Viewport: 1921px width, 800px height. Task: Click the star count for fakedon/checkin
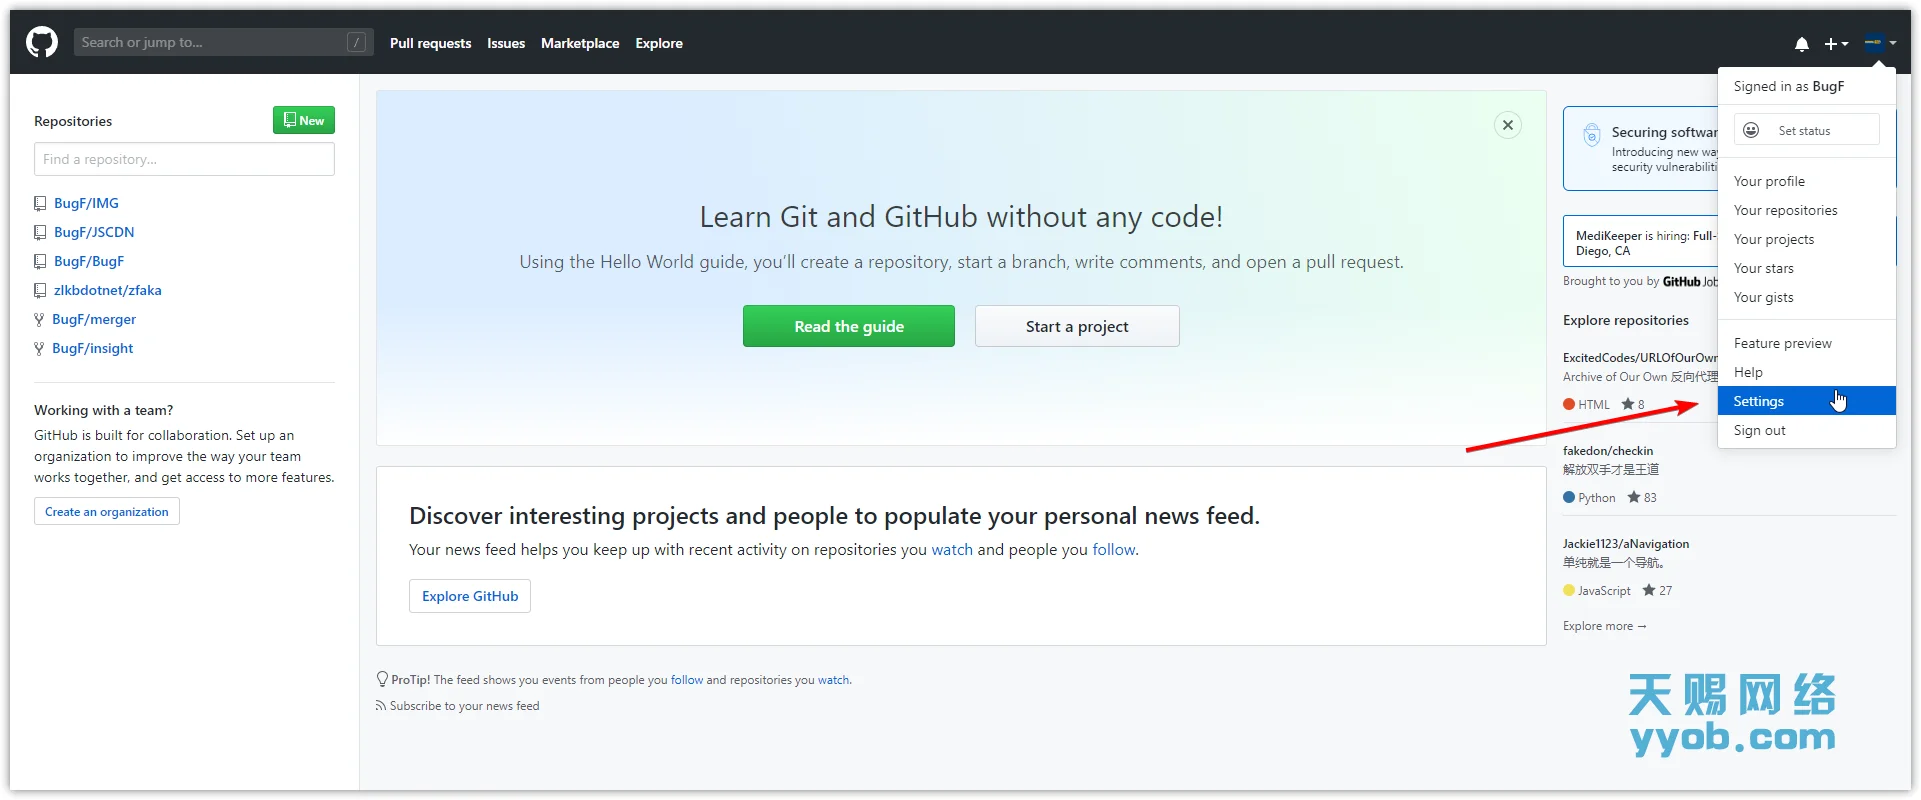tap(1650, 497)
